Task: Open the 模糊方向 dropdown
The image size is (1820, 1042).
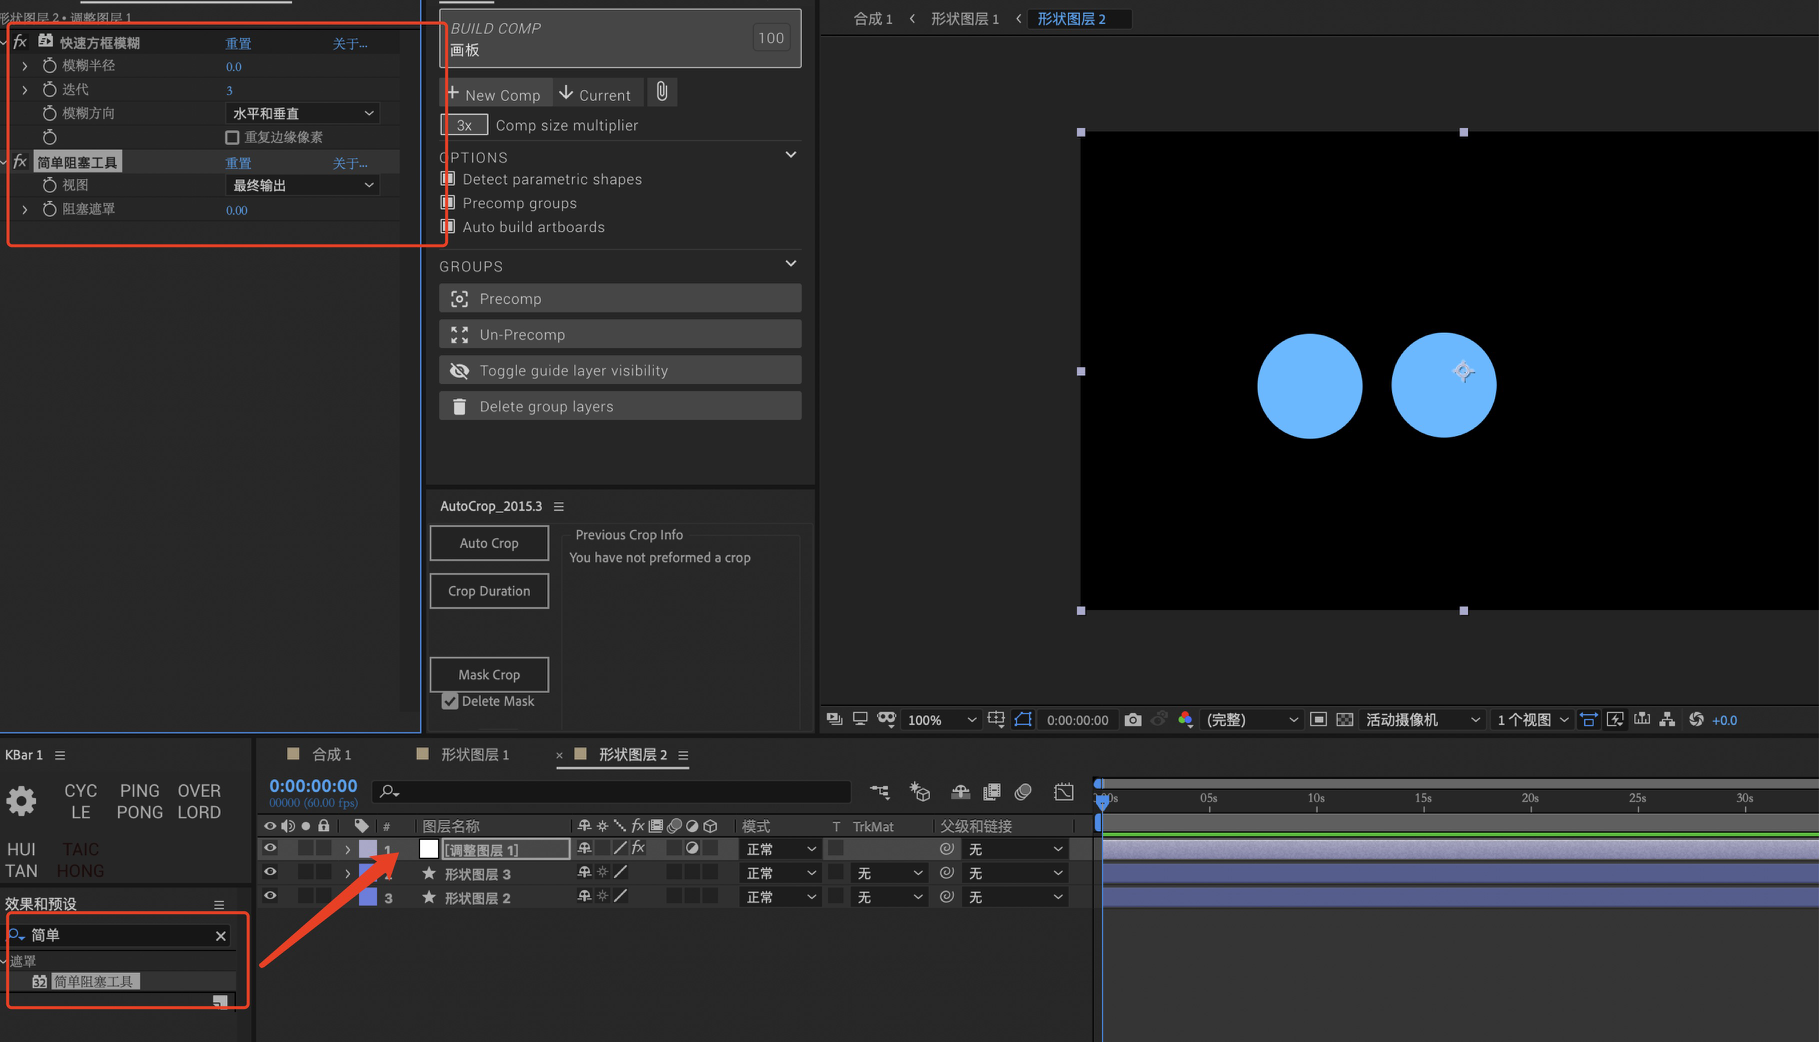Action: pyautogui.click(x=302, y=114)
